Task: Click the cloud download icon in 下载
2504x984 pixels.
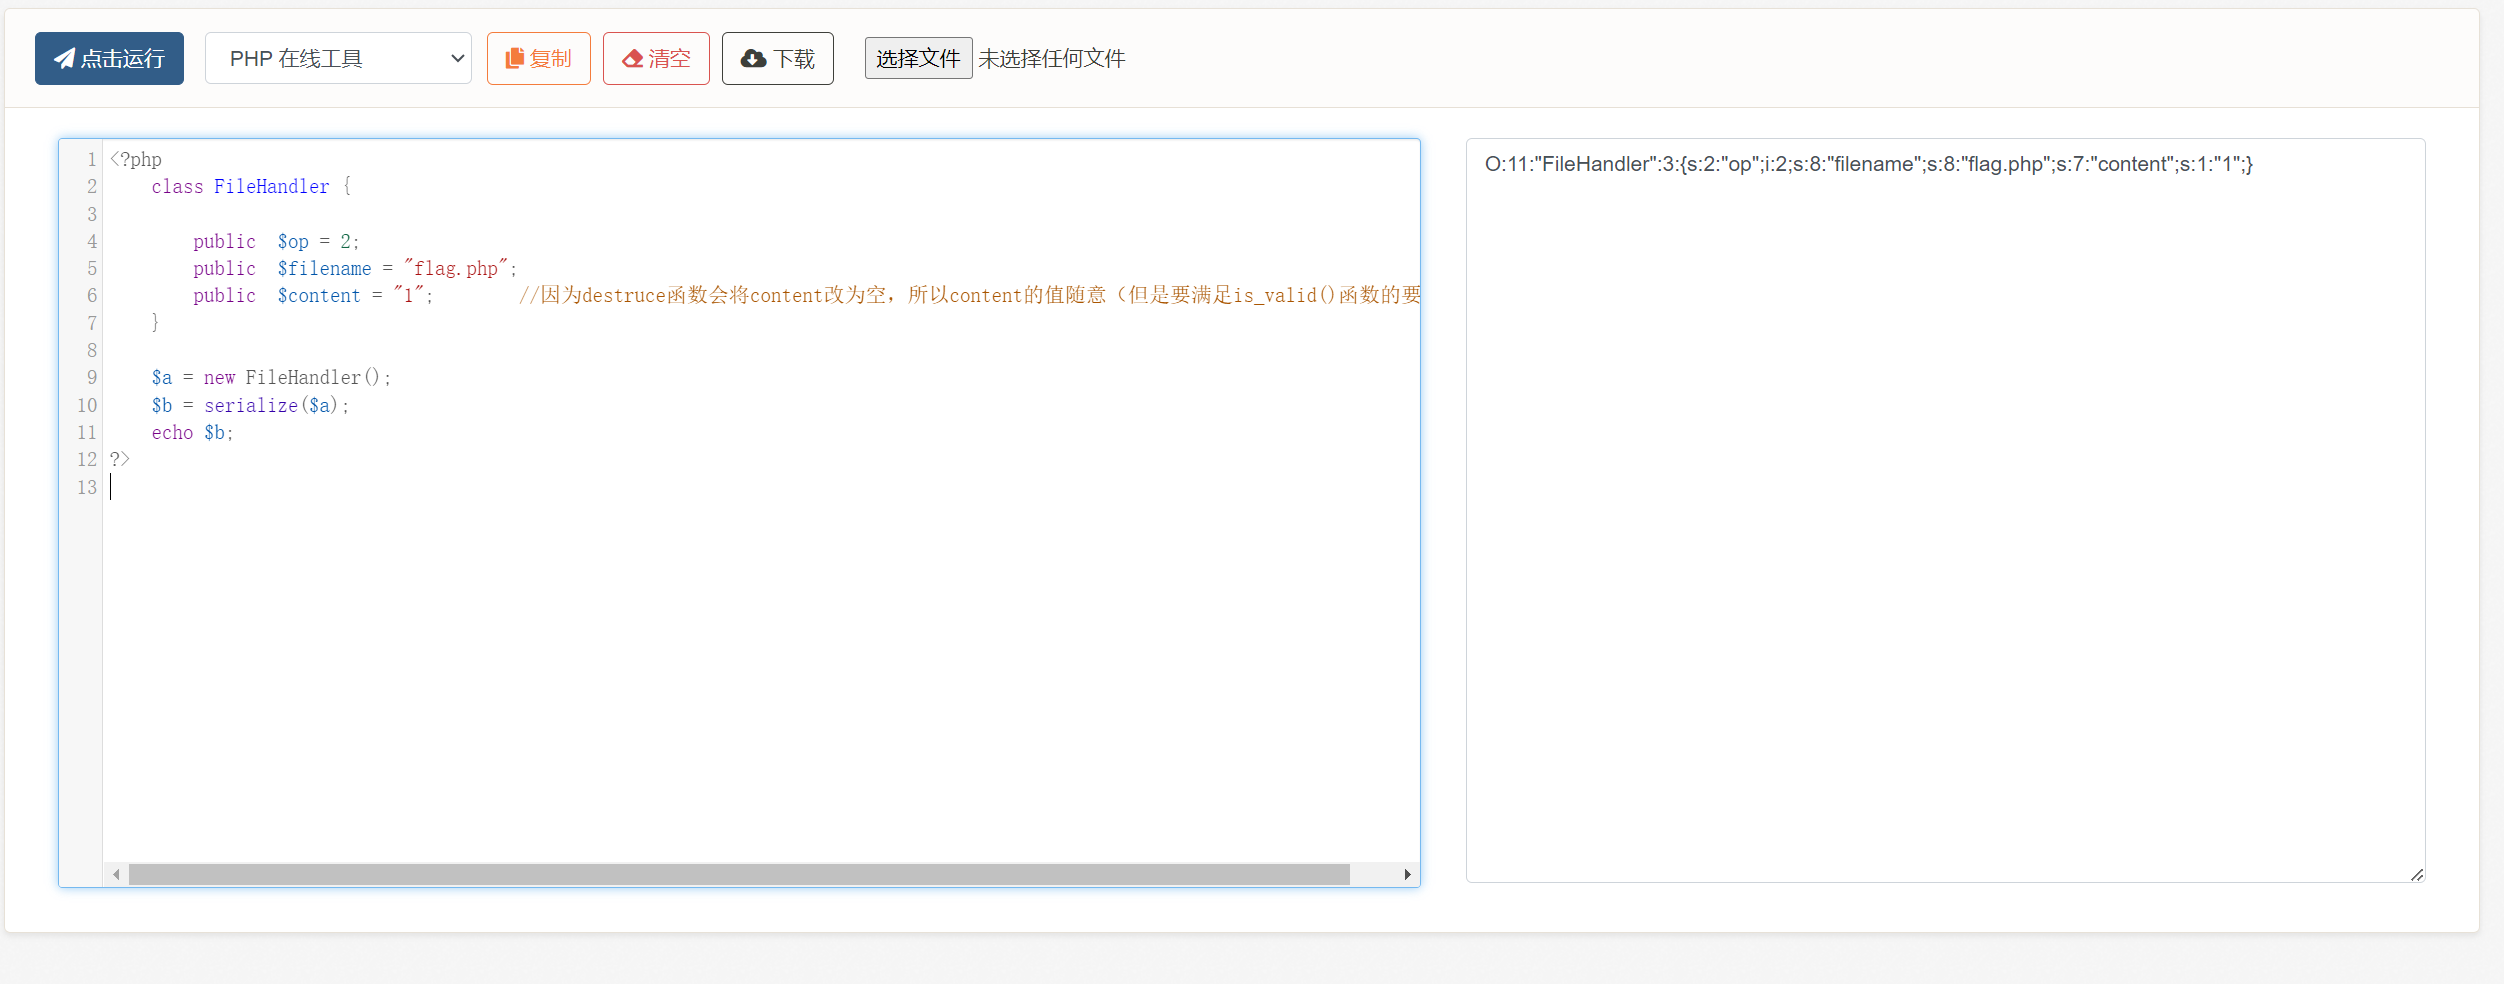Action: coord(753,59)
